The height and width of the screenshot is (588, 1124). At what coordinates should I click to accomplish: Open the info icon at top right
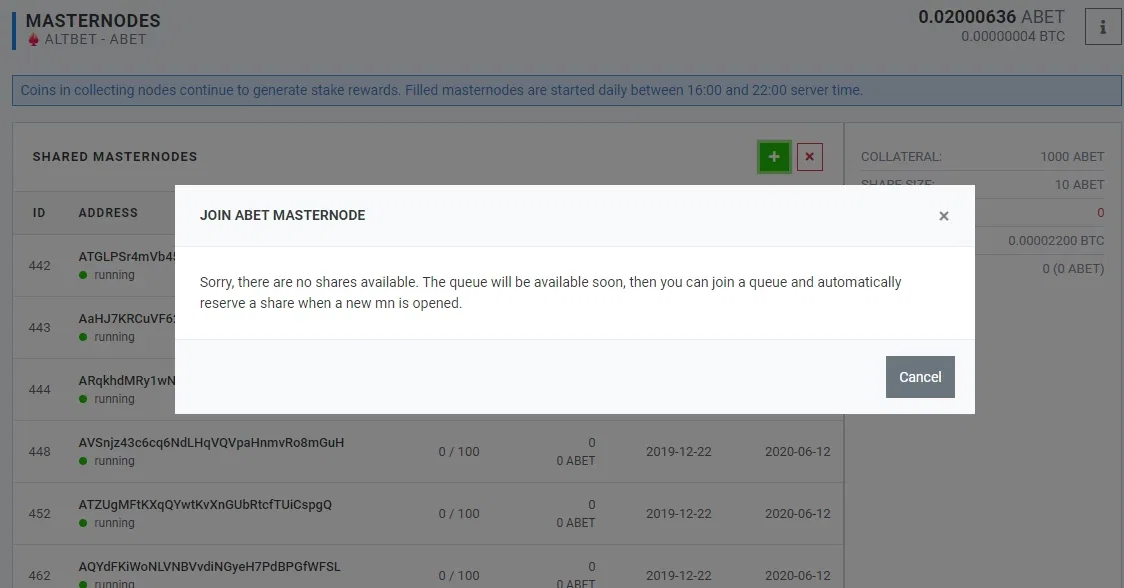[x=1102, y=27]
